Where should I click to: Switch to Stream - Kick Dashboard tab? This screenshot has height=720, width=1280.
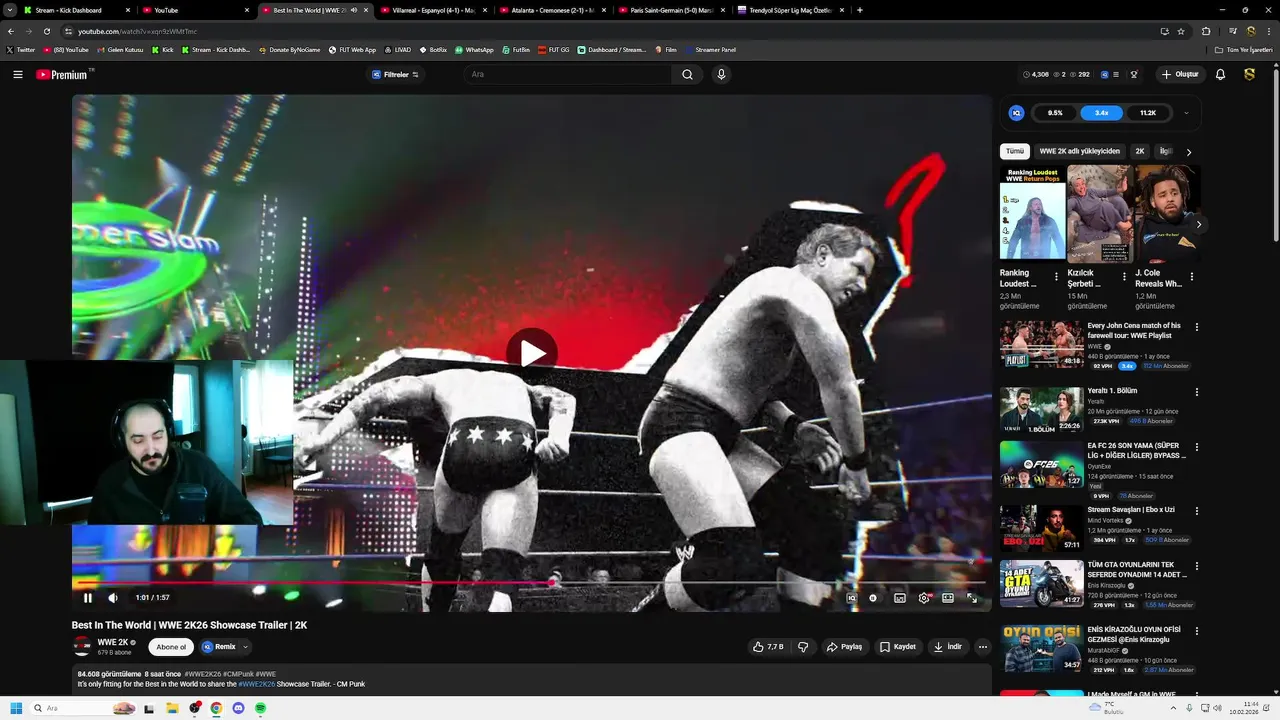pyautogui.click(x=75, y=10)
